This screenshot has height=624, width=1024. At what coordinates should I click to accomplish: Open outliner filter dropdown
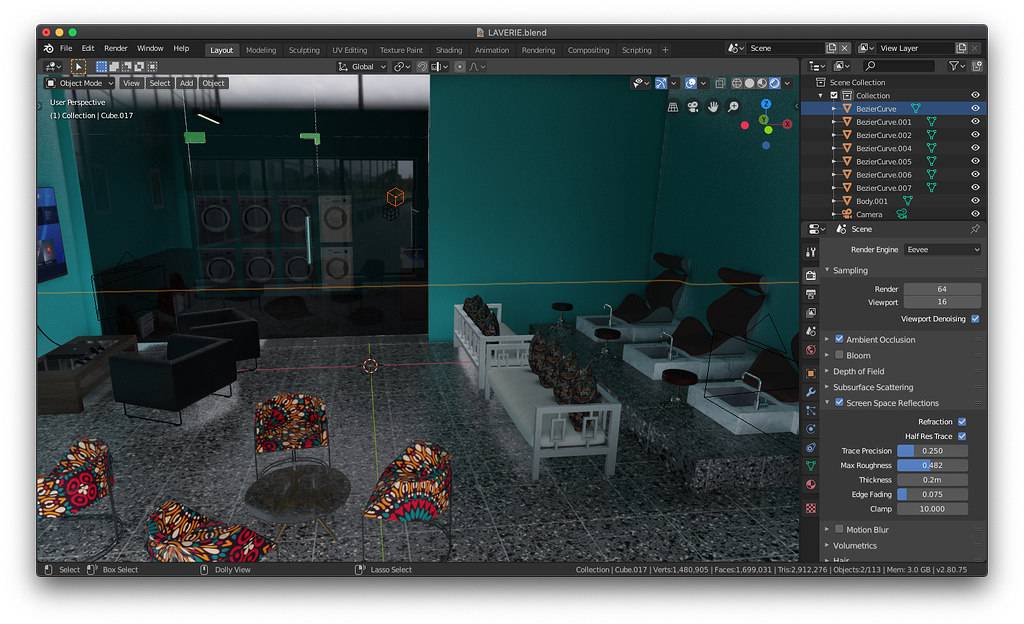click(957, 66)
